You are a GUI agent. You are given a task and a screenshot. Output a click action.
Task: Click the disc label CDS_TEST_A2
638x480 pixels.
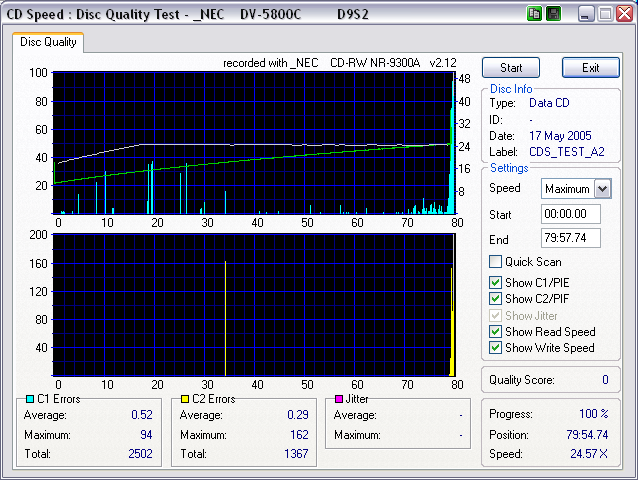(567, 152)
